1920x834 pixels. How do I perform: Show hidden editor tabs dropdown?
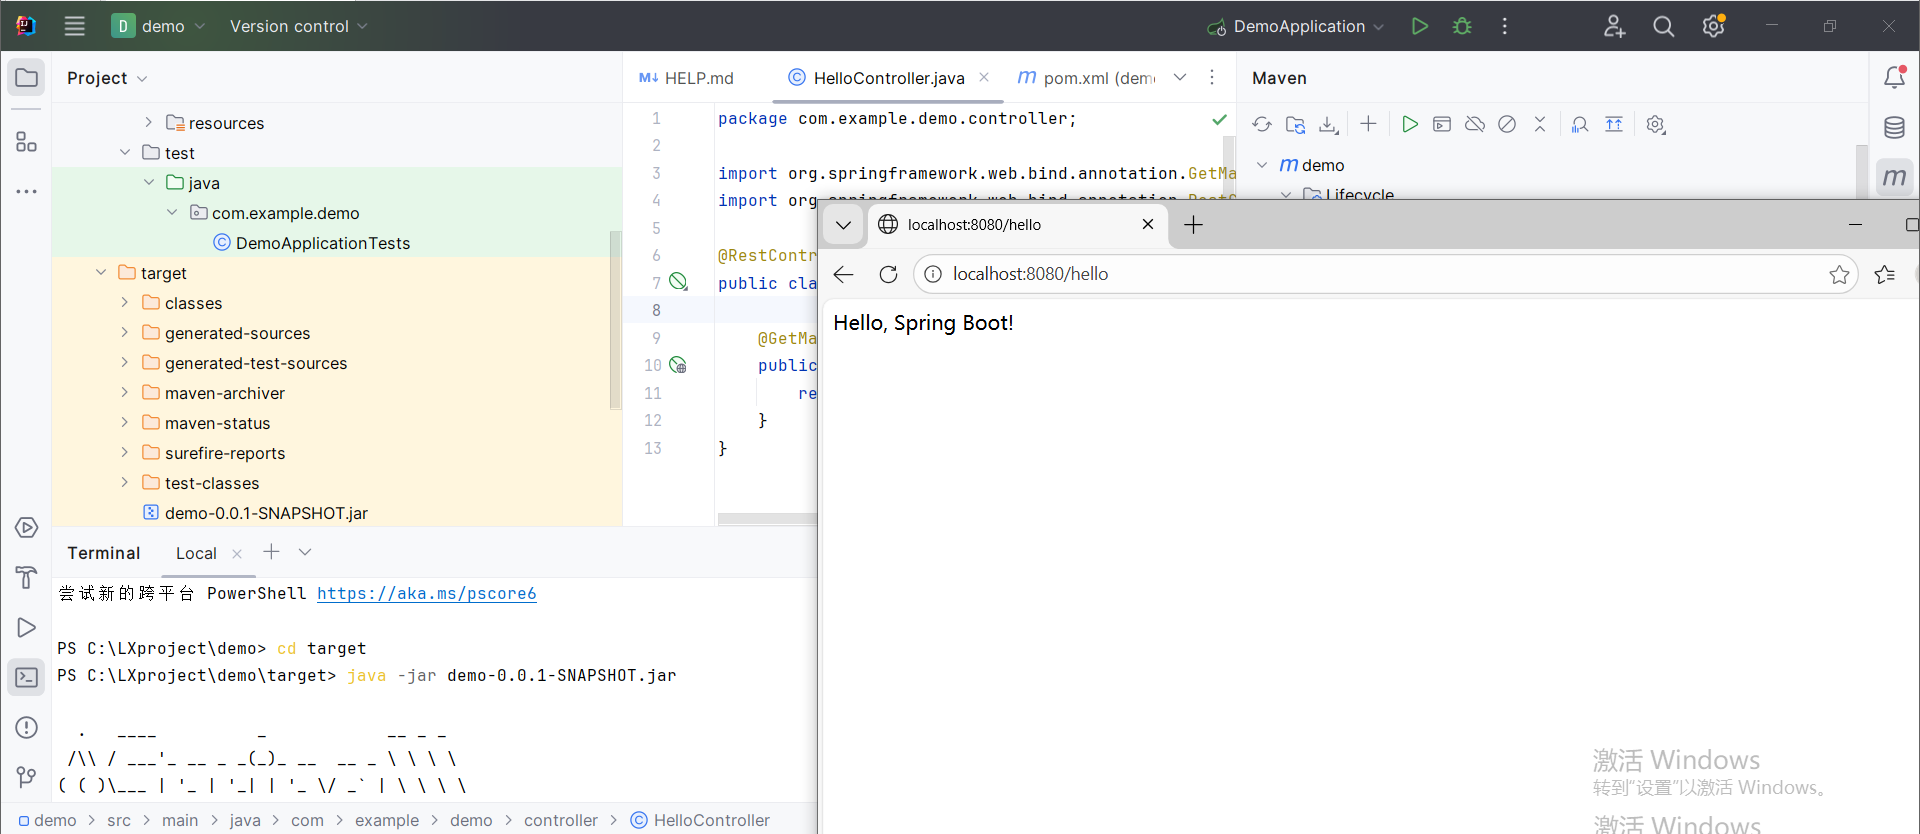pos(1180,77)
